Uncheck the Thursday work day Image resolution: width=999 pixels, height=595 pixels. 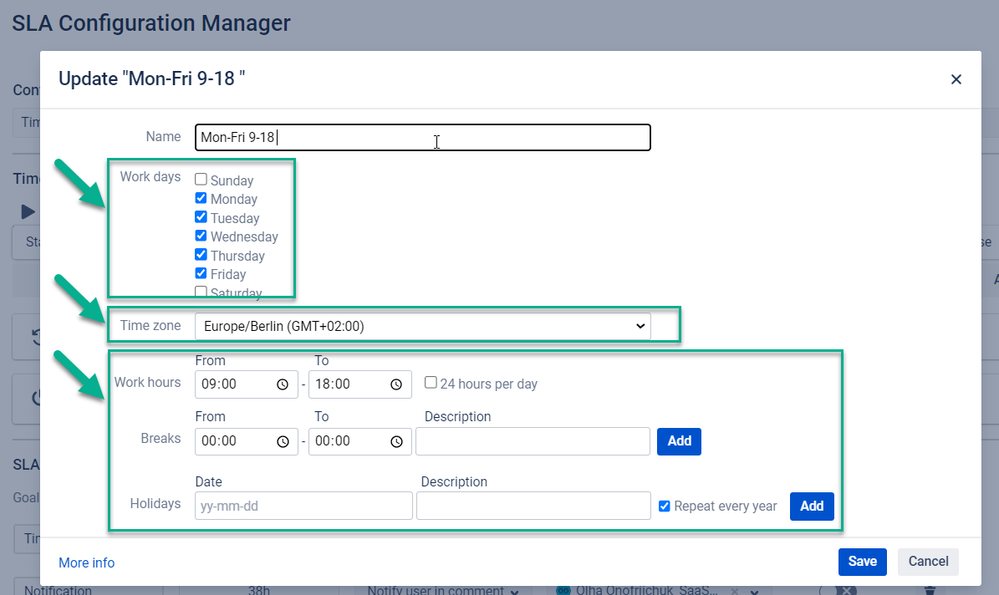[201, 254]
